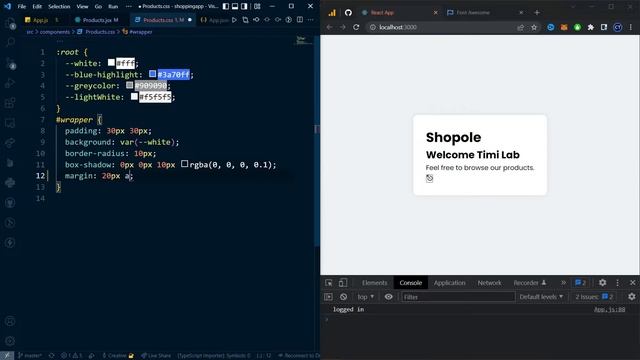Close the React App browser tab
This screenshot has width=640, height=360.
coord(436,13)
